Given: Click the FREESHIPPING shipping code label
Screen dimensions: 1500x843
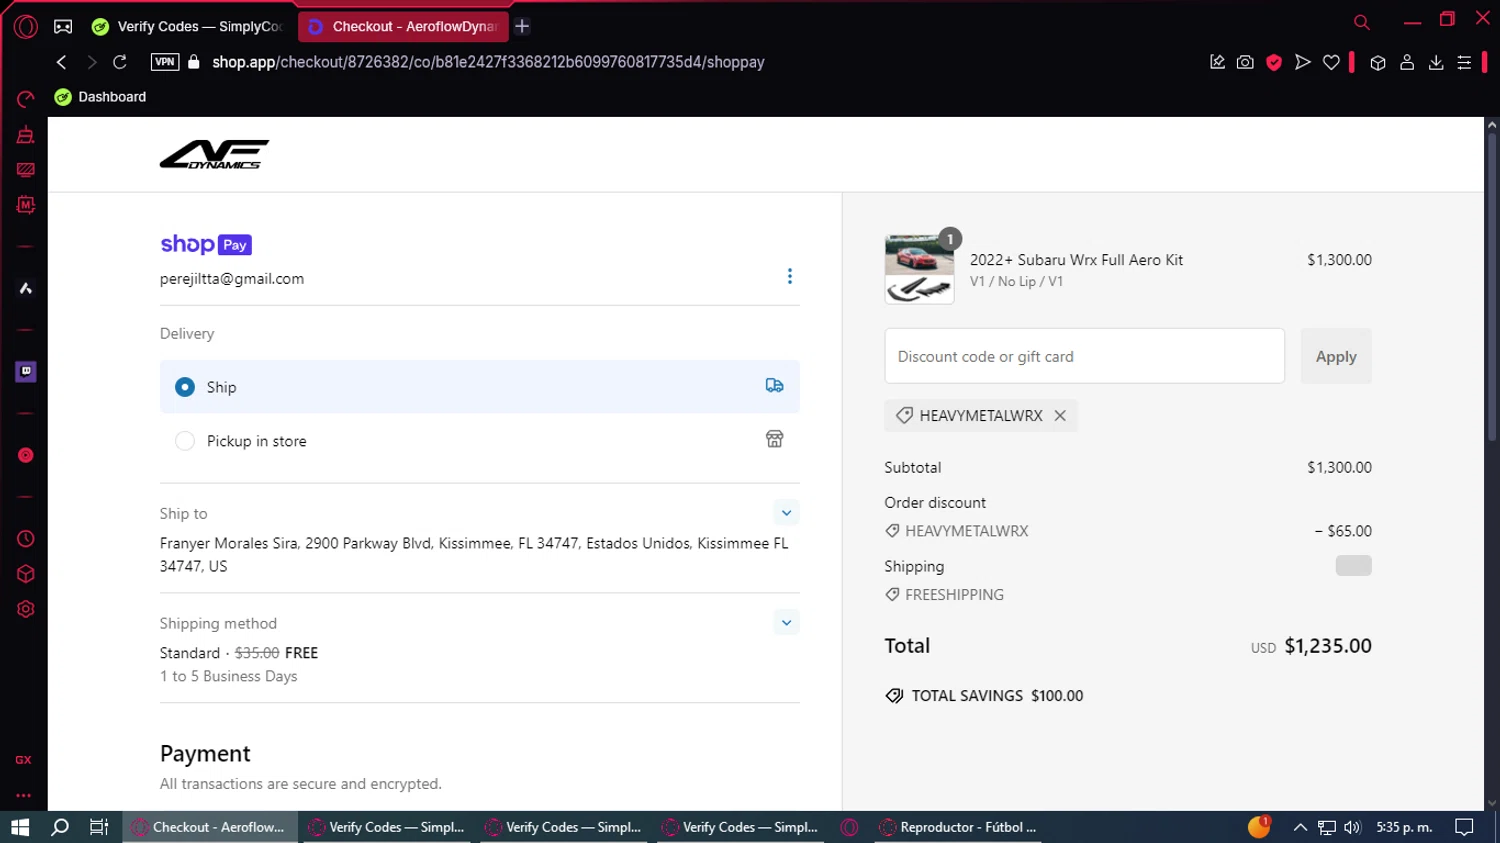Looking at the screenshot, I should click(x=954, y=595).
